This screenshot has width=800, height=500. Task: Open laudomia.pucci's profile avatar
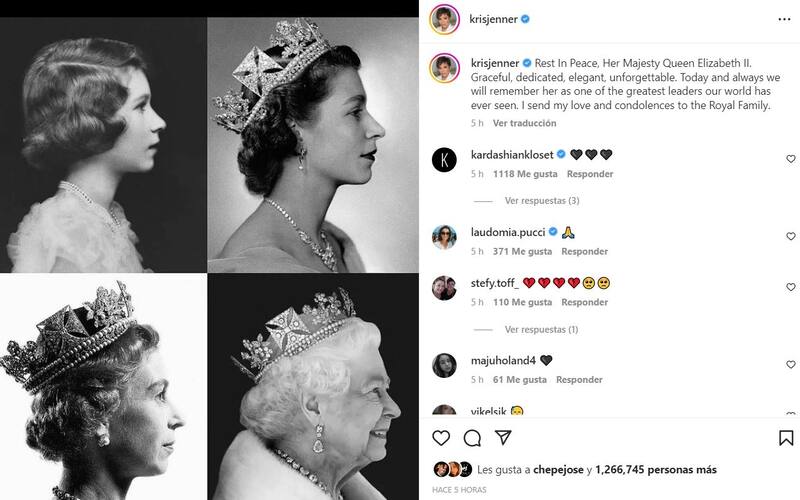pos(444,238)
